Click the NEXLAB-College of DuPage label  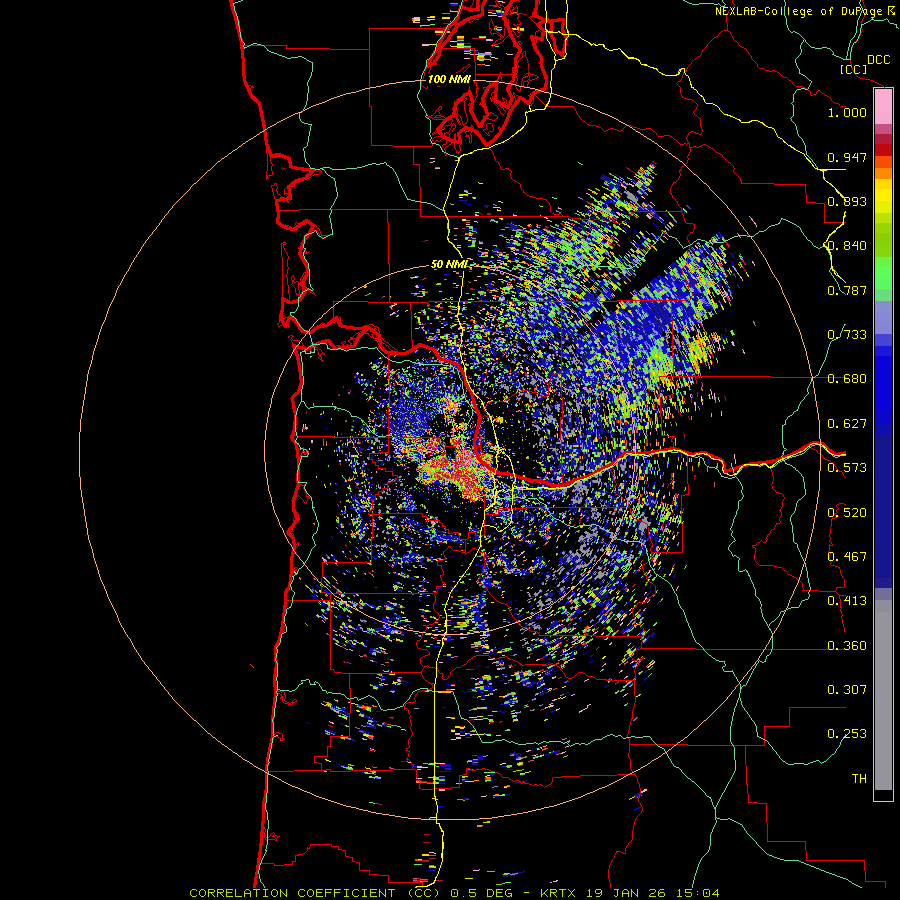(x=801, y=11)
